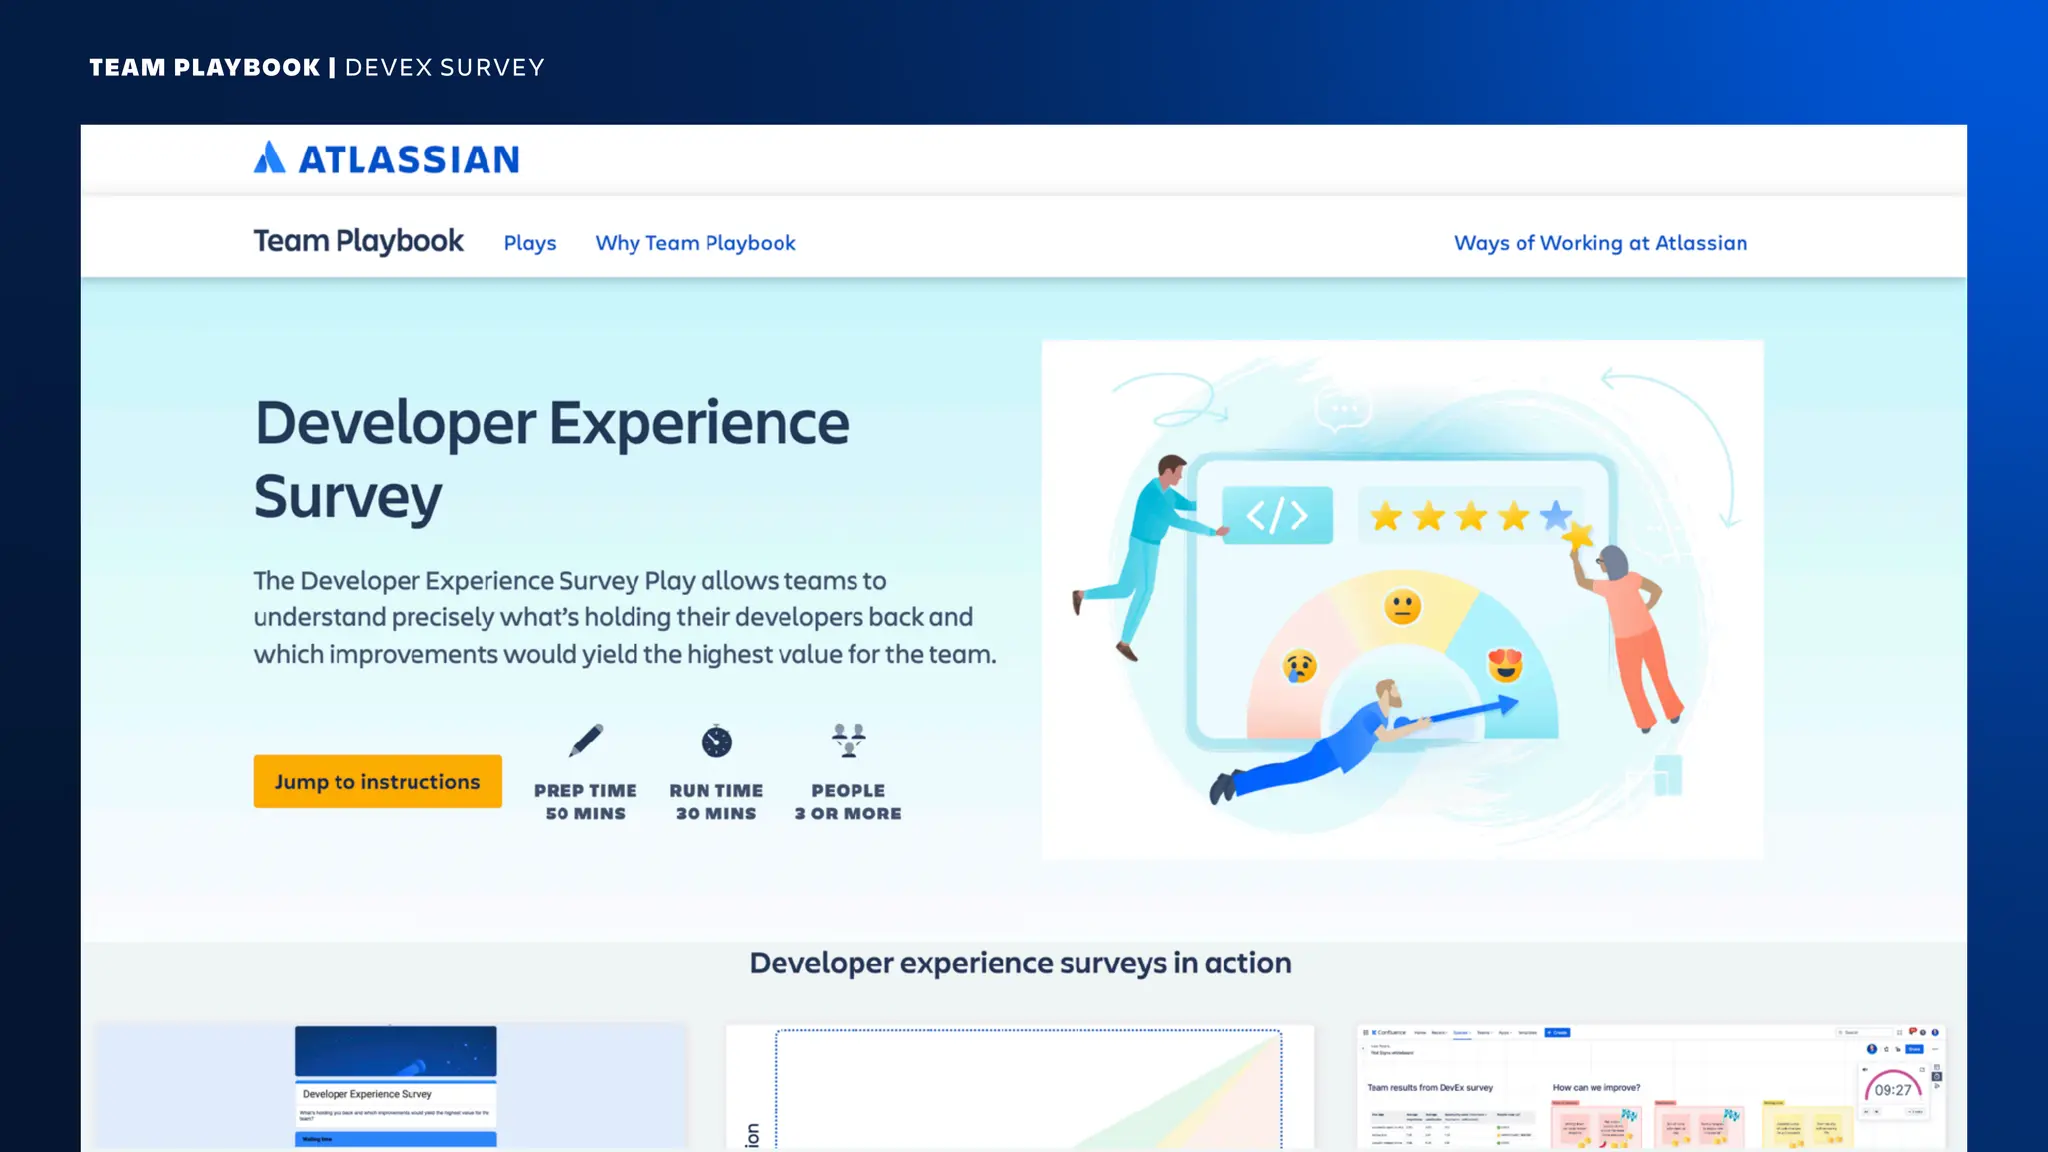Click the stopwatch Run Time icon
Image resolution: width=2048 pixels, height=1152 pixels.
coord(716,741)
